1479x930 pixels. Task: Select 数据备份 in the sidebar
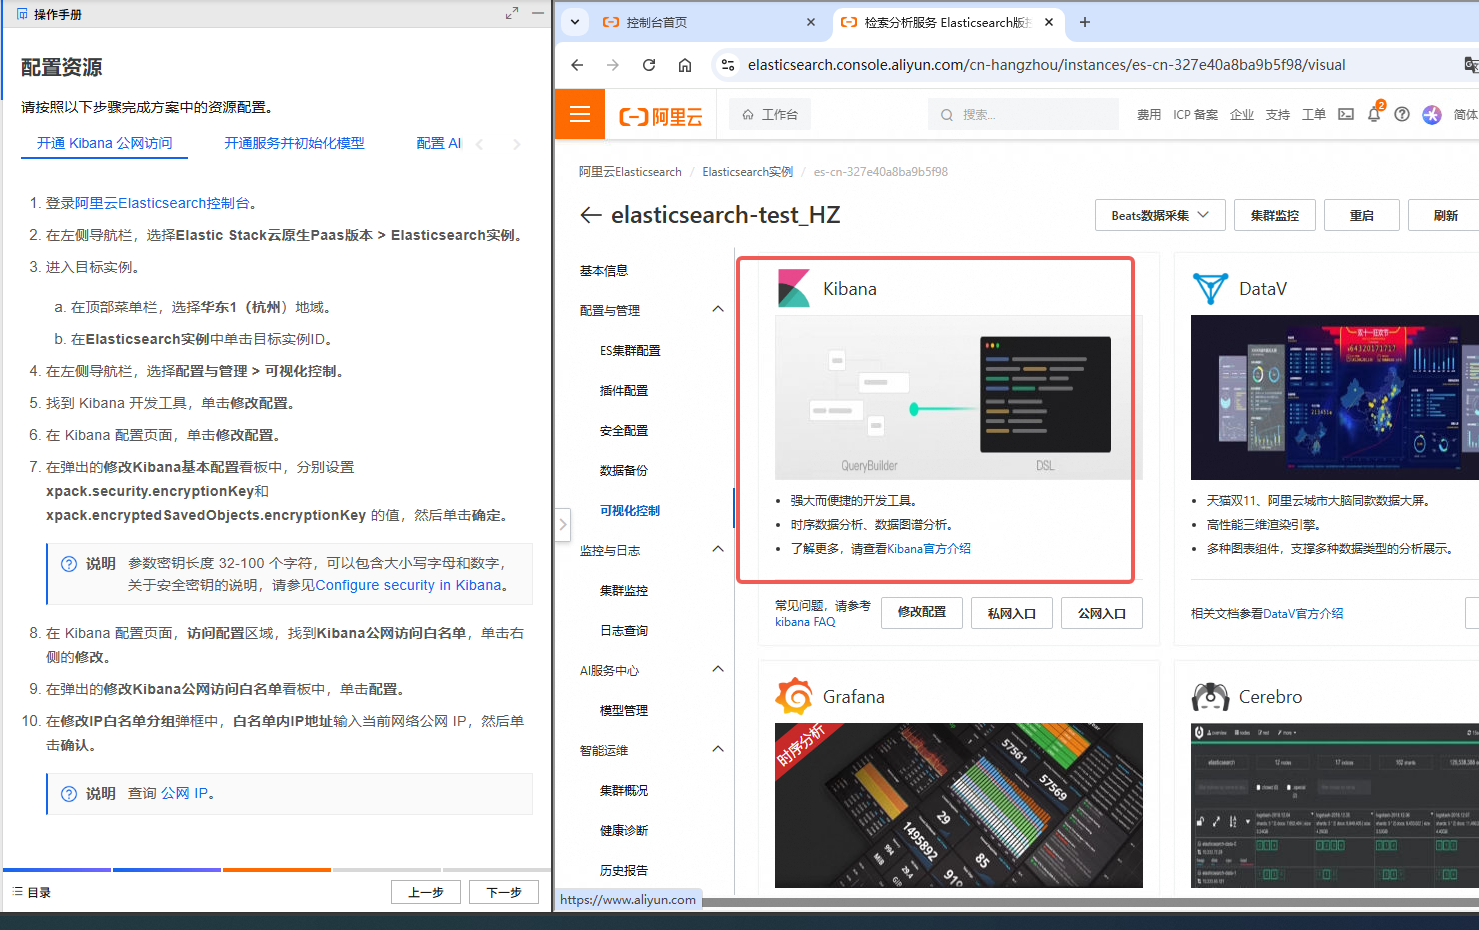pyautogui.click(x=624, y=471)
